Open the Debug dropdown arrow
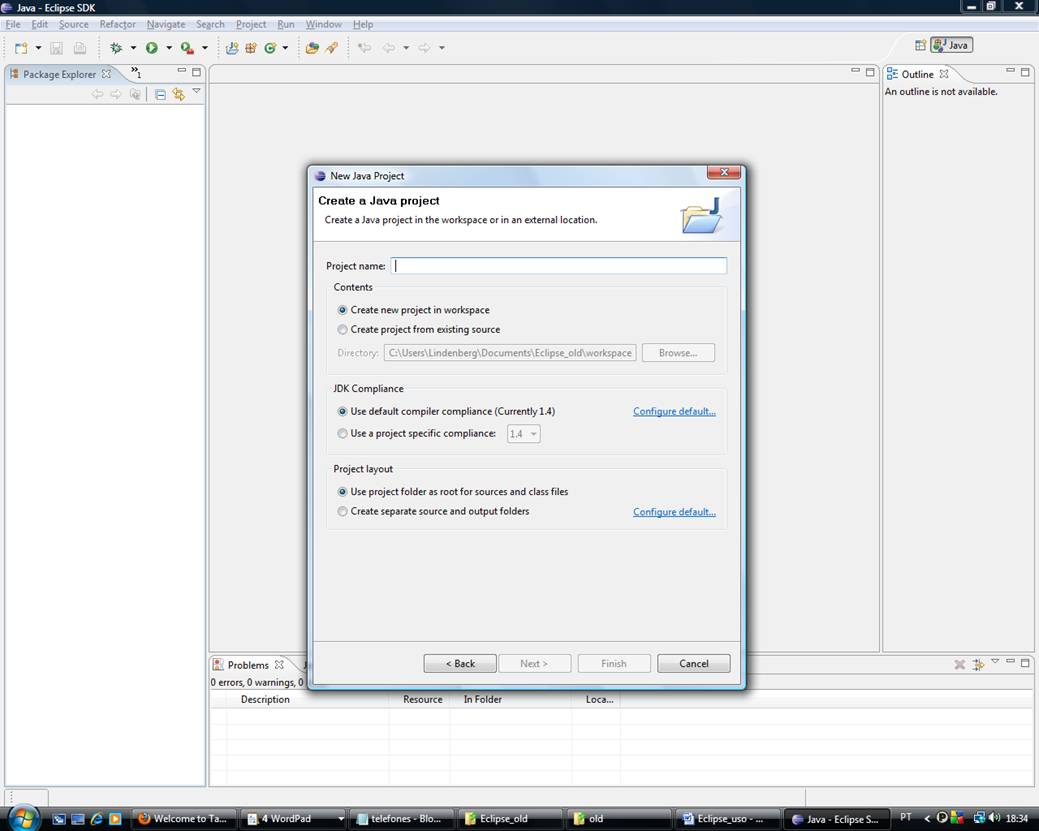Viewport: 1039px width, 831px height. tap(133, 48)
